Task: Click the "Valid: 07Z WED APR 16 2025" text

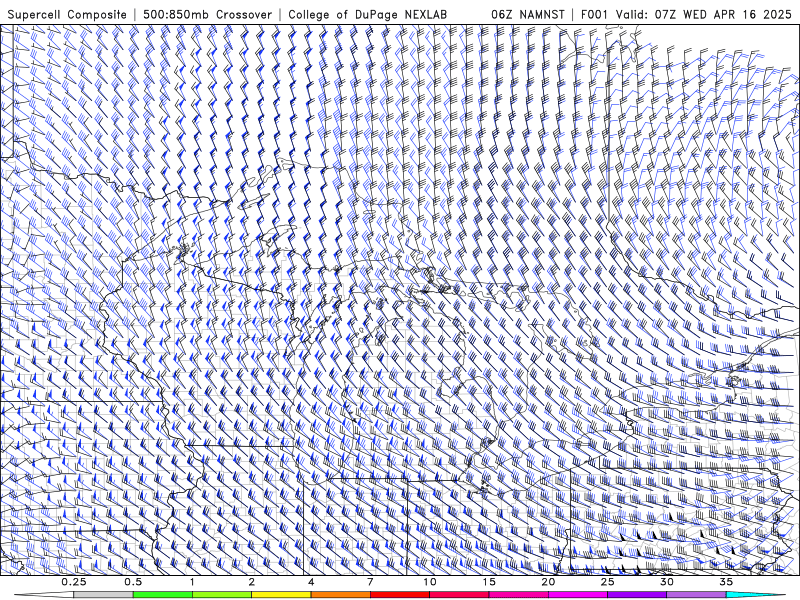Action: (x=704, y=14)
